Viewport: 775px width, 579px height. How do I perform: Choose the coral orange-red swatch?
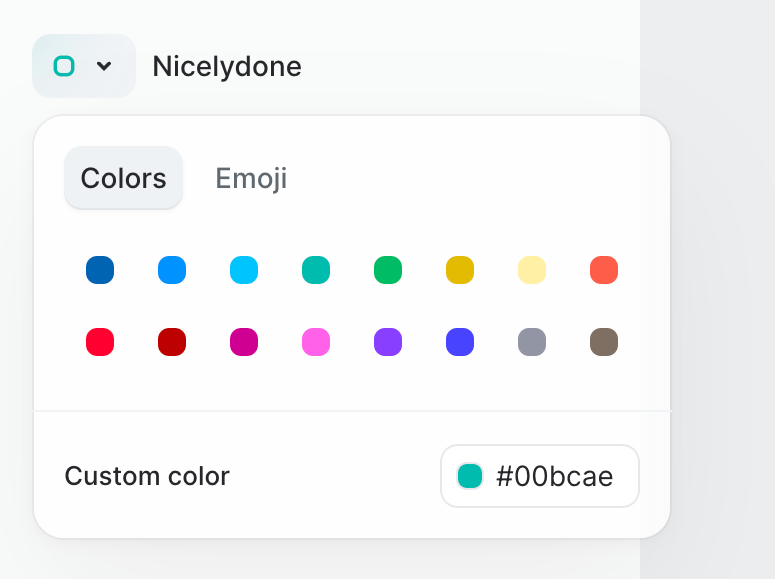click(x=604, y=270)
